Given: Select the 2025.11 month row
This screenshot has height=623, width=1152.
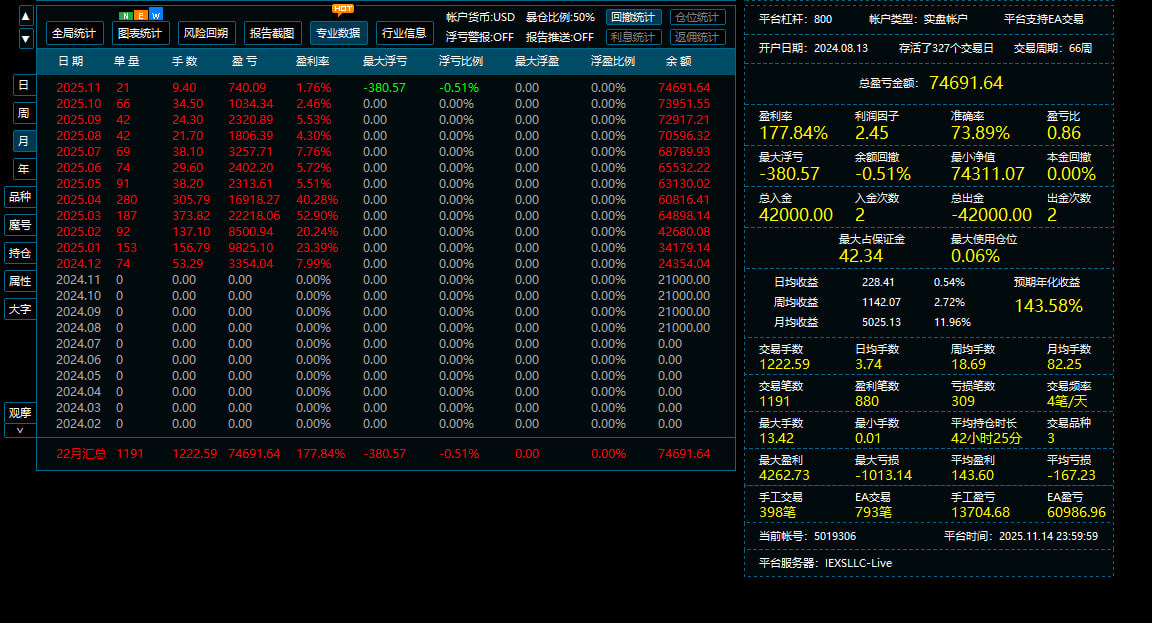Looking at the screenshot, I should [386, 87].
